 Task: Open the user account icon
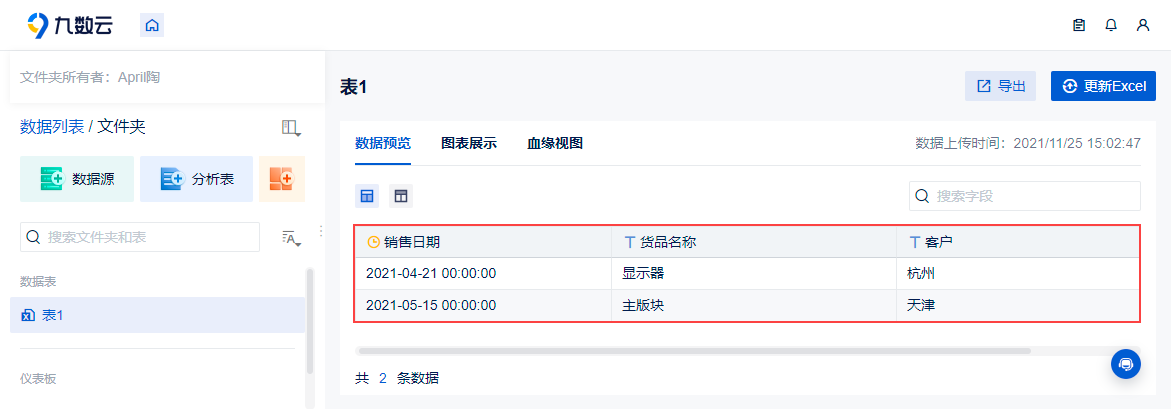tap(1143, 26)
